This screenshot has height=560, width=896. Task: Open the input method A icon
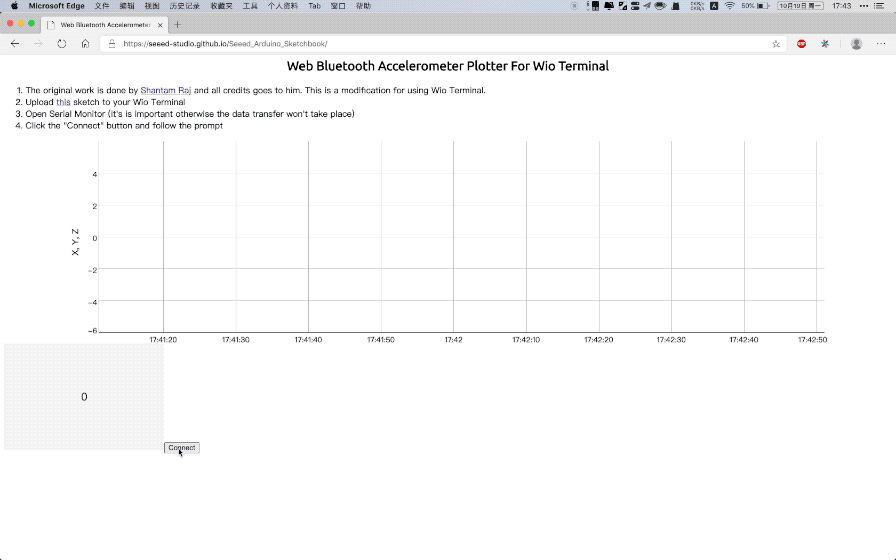coord(714,6)
